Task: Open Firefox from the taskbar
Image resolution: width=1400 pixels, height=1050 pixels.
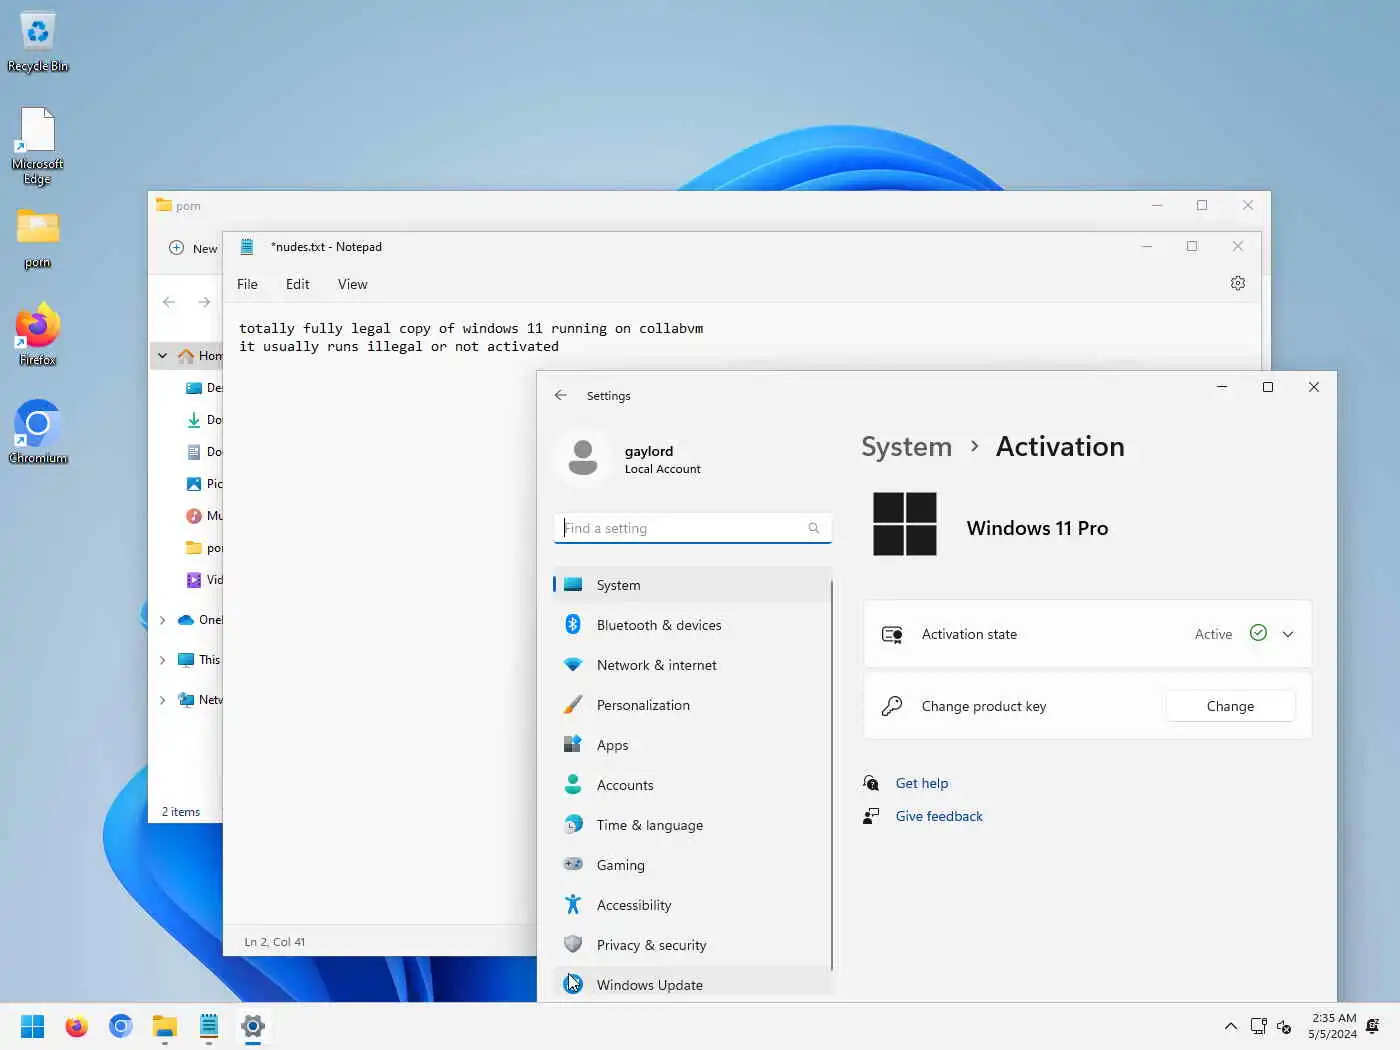Action: 76,1026
